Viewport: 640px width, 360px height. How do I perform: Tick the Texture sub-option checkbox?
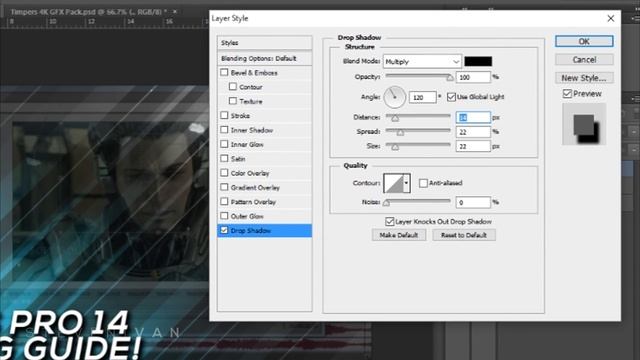(x=233, y=101)
